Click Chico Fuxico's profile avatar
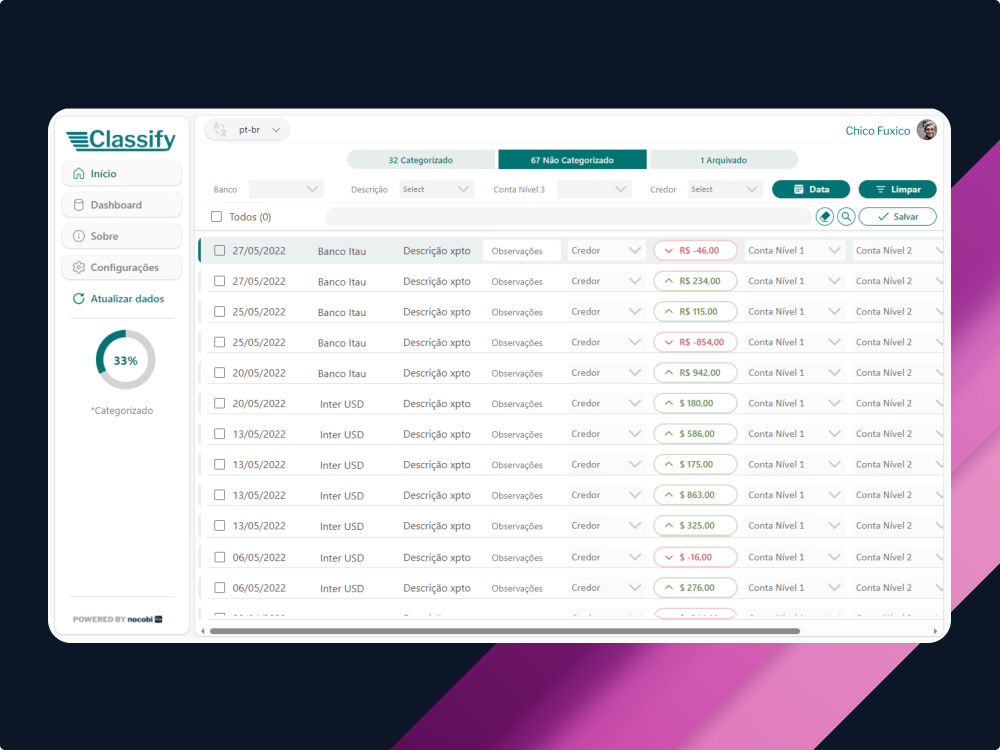This screenshot has height=750, width=1000. point(927,129)
